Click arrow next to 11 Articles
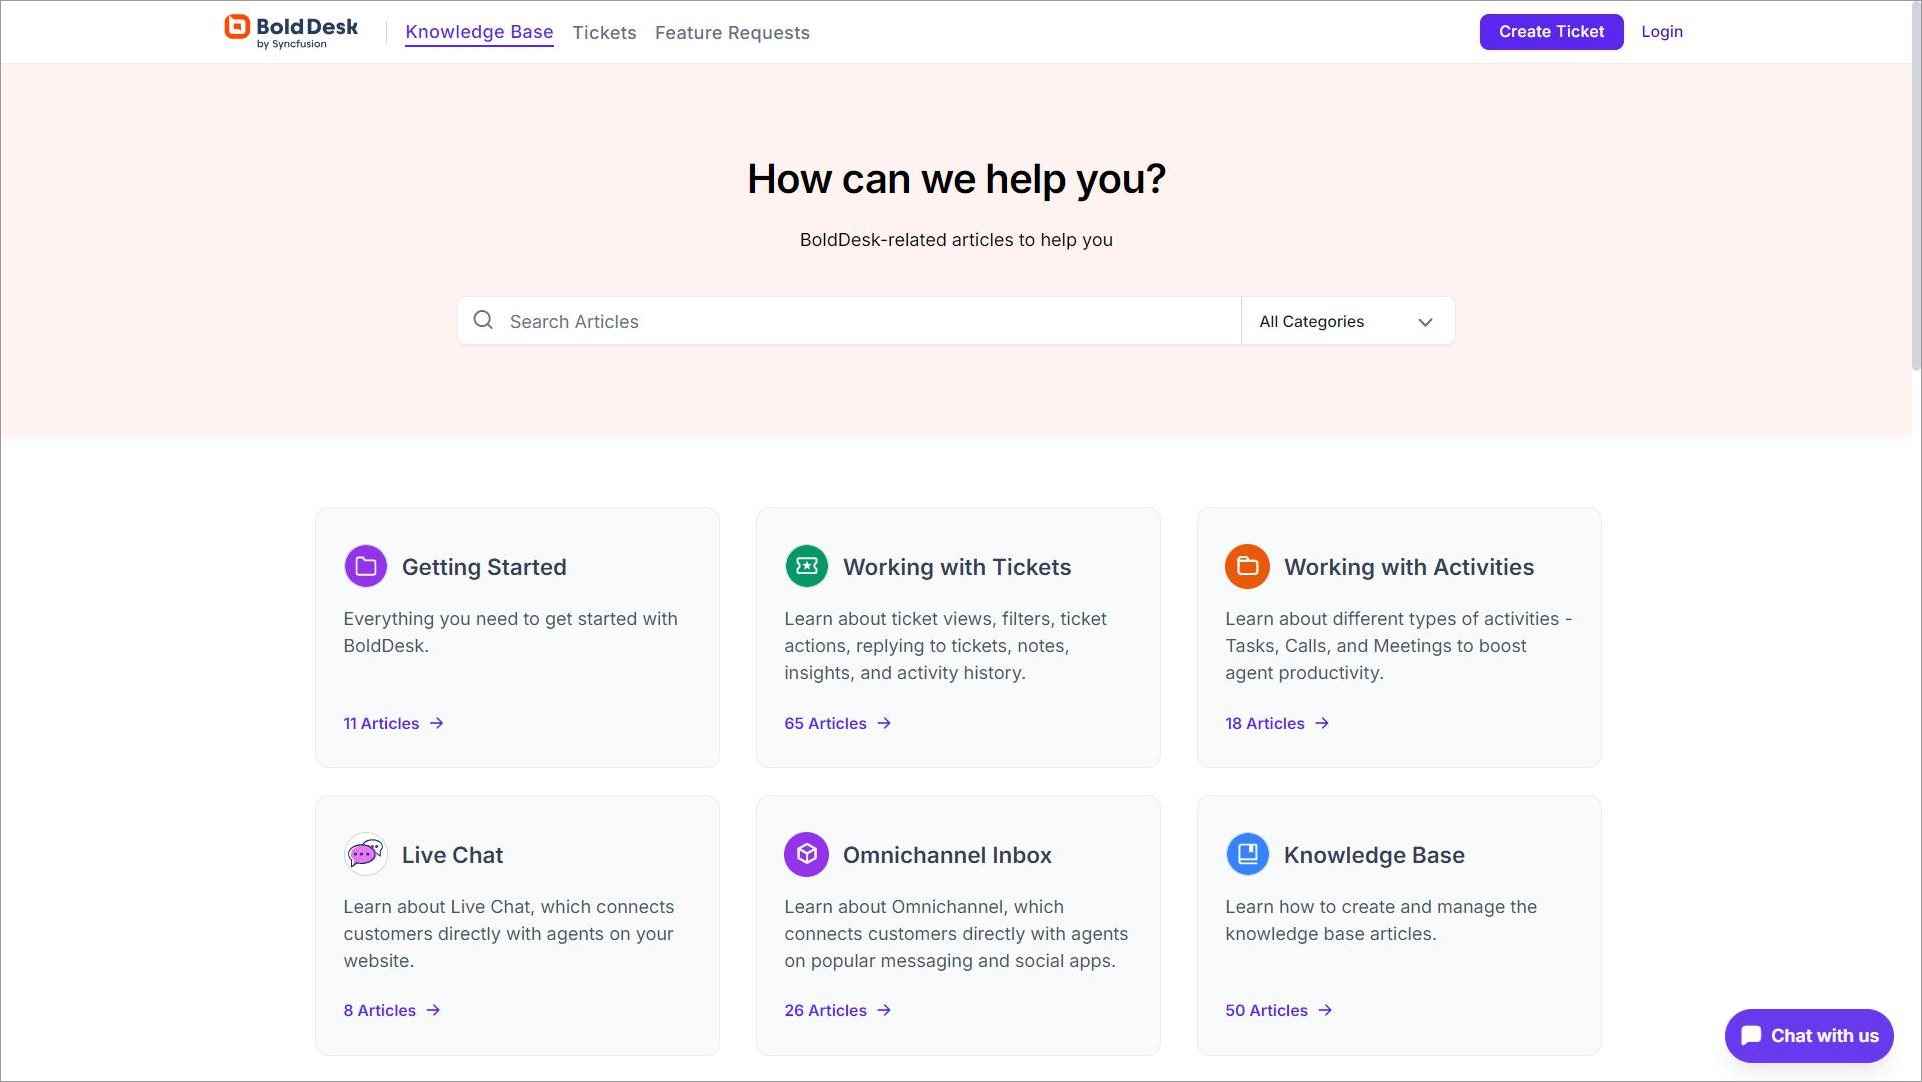The width and height of the screenshot is (1922, 1082). tap(436, 723)
